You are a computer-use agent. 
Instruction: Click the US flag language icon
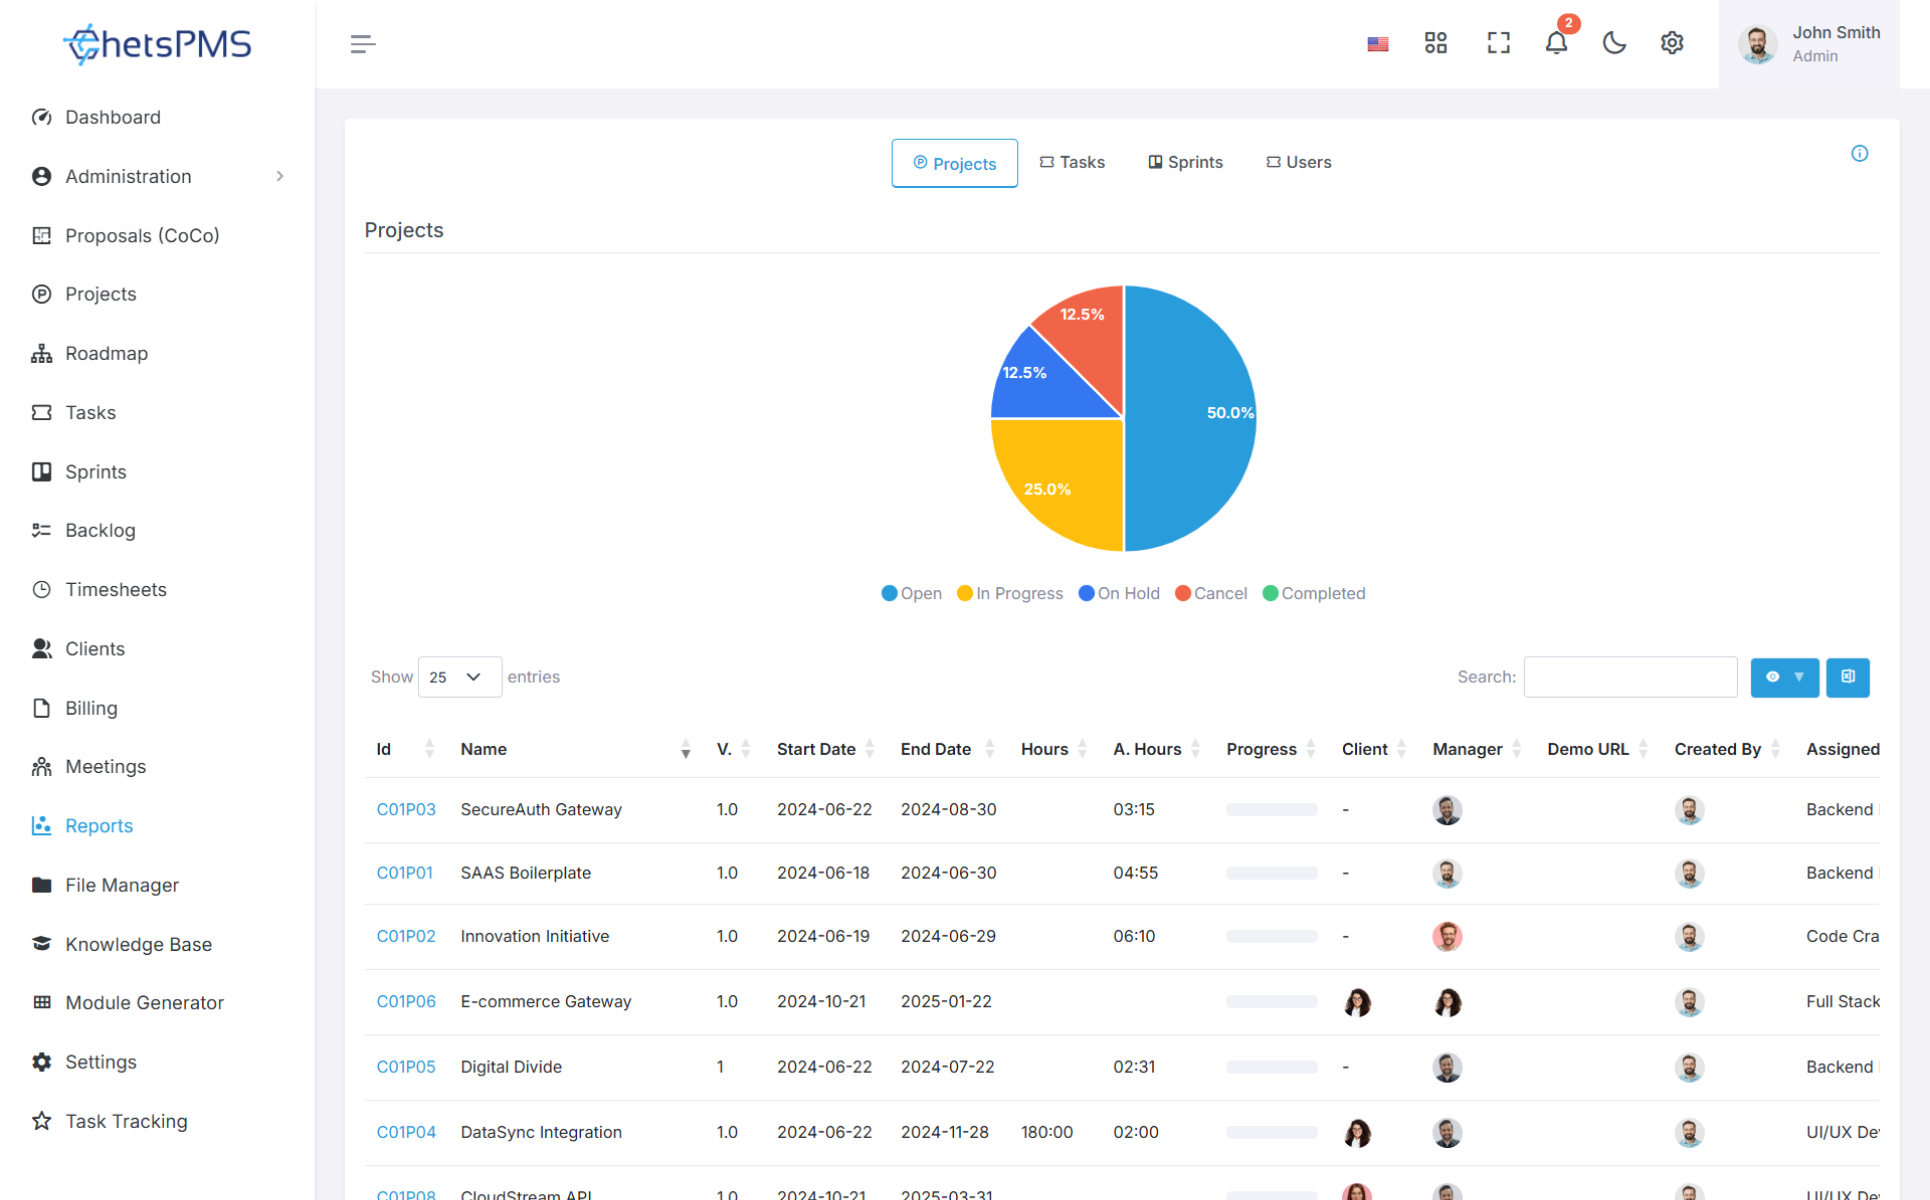coord(1378,44)
